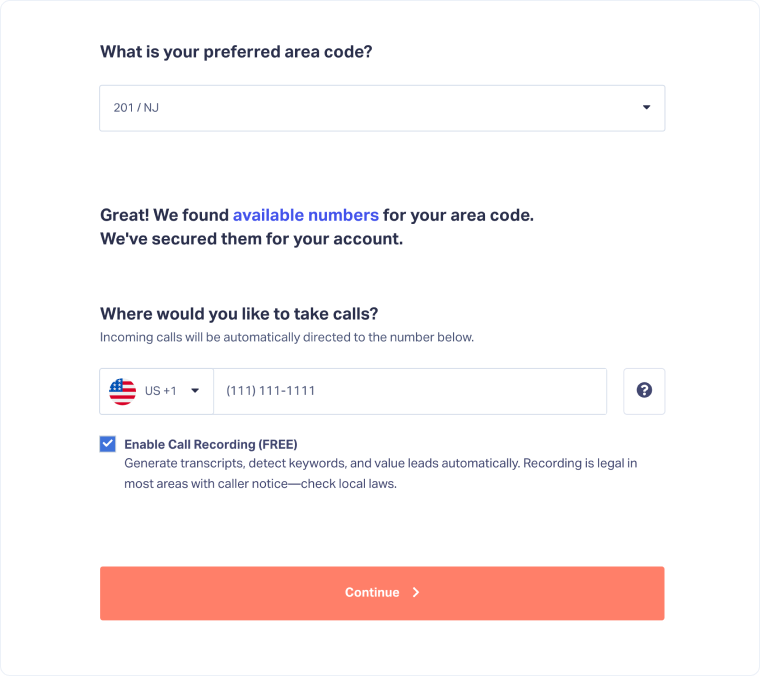Click the "Great! We found" message text

165,215
